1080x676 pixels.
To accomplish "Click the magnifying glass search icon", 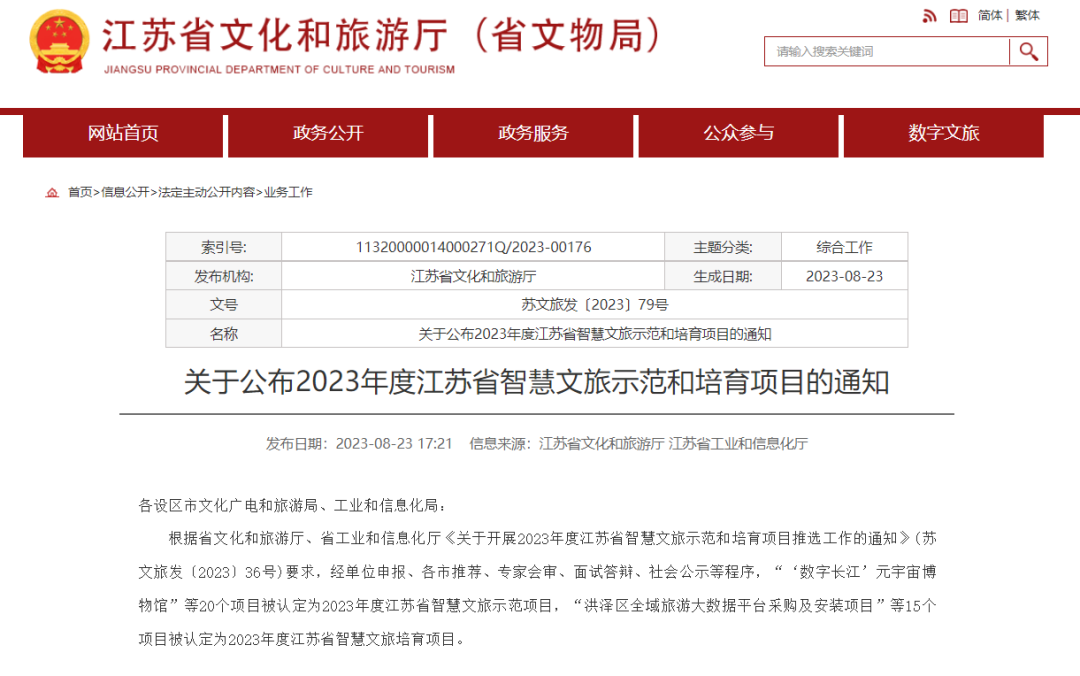I will point(1028,52).
